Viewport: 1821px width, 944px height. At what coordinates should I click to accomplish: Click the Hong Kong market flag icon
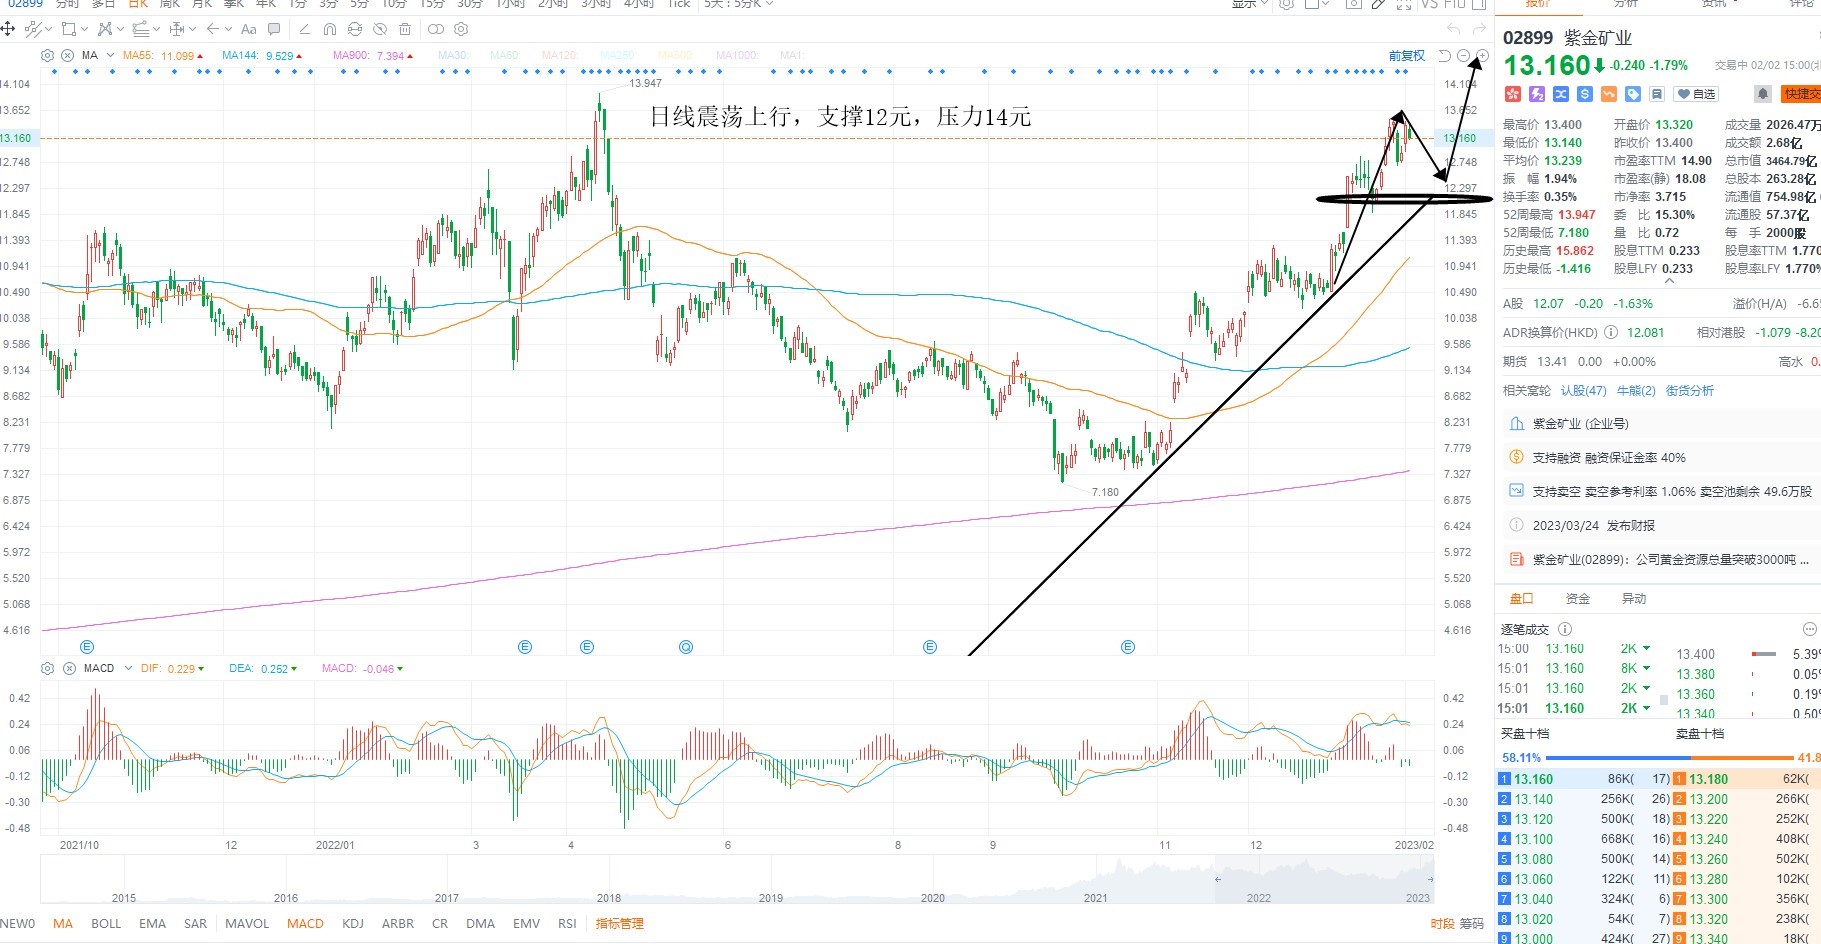pyautogui.click(x=1512, y=94)
